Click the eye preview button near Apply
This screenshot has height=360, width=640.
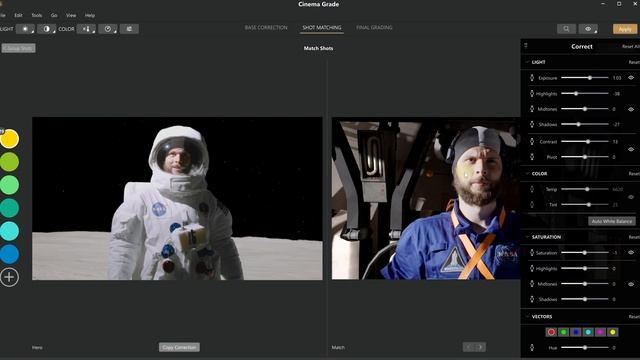pyautogui.click(x=588, y=29)
